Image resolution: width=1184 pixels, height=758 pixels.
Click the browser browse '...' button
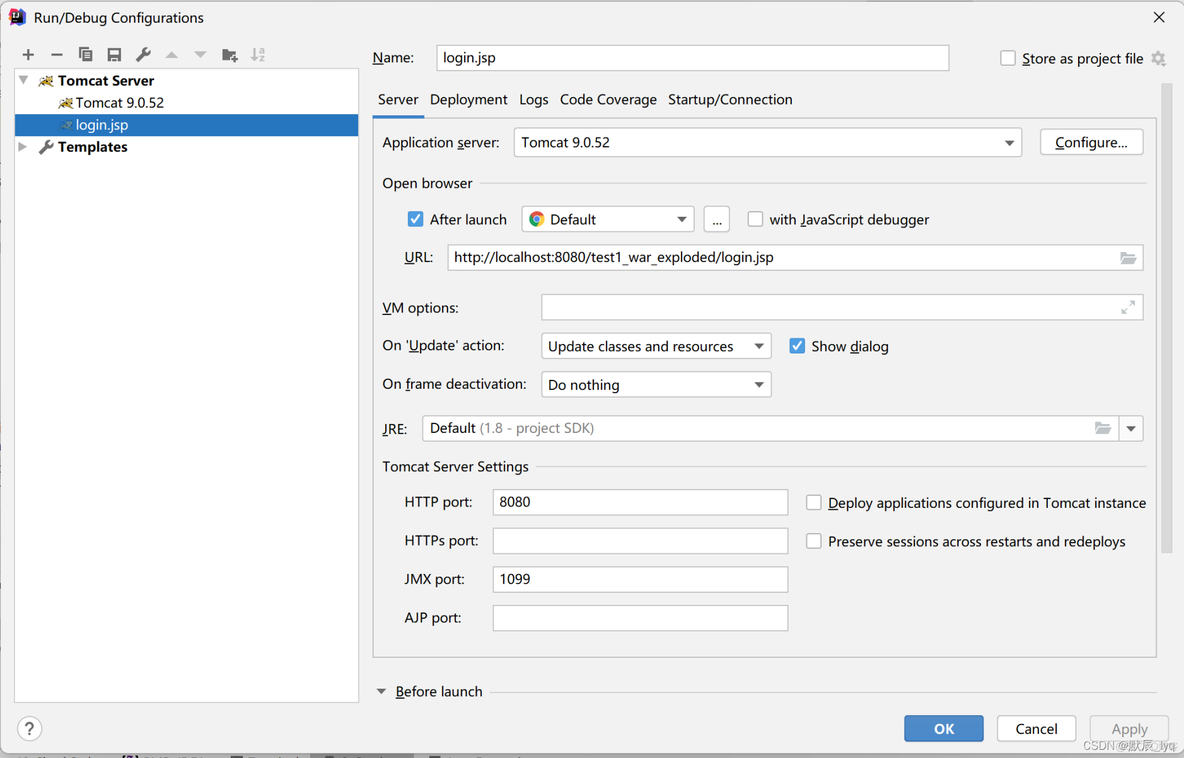click(717, 219)
